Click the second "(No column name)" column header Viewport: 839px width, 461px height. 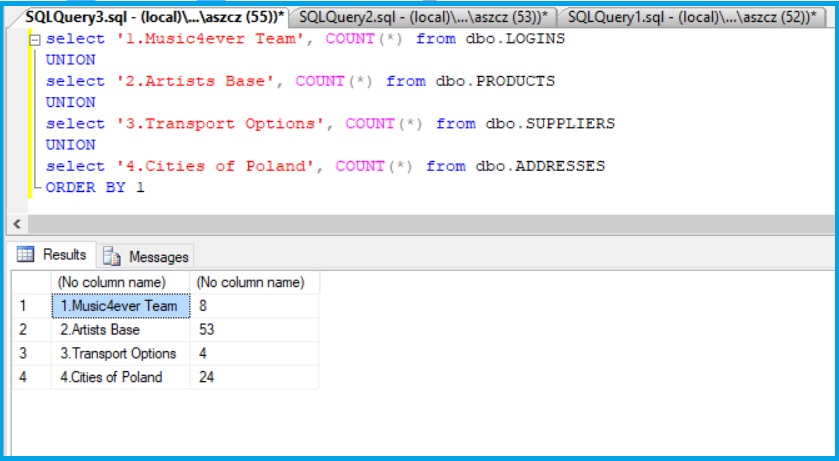click(x=249, y=282)
